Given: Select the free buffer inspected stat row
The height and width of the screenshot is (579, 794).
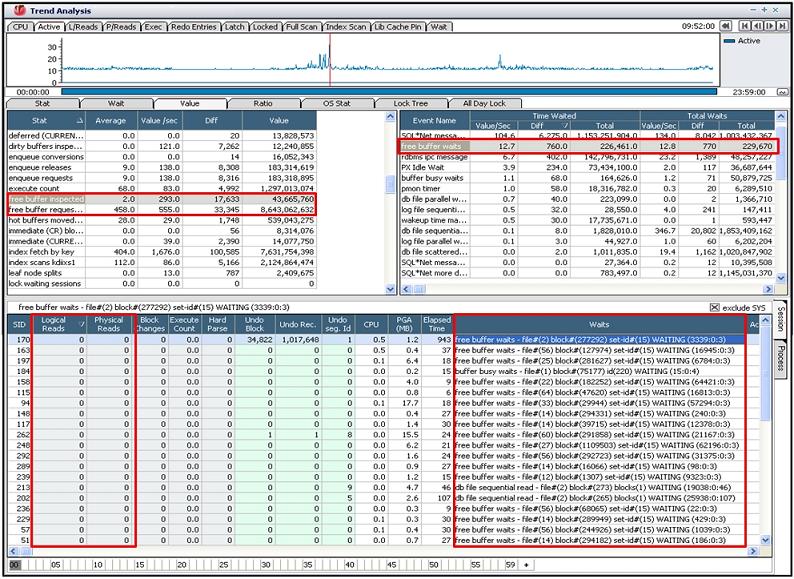Looking at the screenshot, I should tap(162, 199).
